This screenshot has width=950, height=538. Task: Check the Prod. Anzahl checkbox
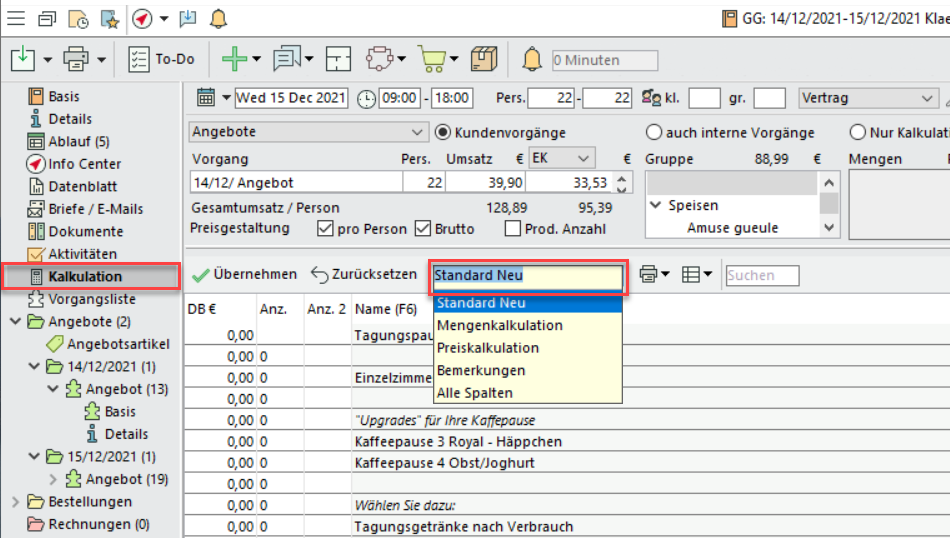tap(513, 228)
